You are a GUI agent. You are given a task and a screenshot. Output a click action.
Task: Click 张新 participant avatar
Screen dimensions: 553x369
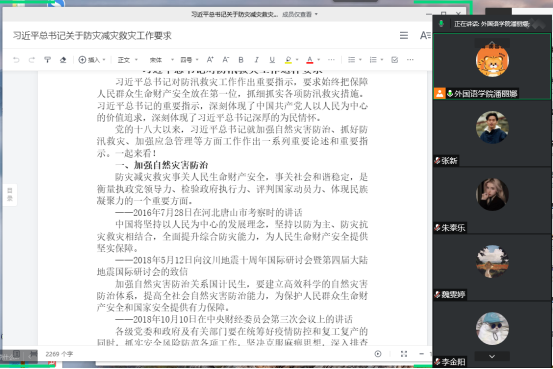click(492, 127)
